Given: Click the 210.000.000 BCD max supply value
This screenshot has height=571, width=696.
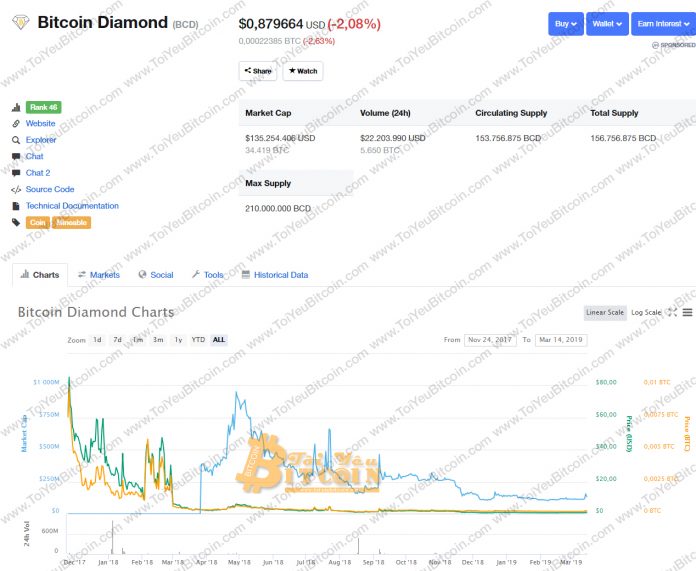Looking at the screenshot, I should coord(278,208).
